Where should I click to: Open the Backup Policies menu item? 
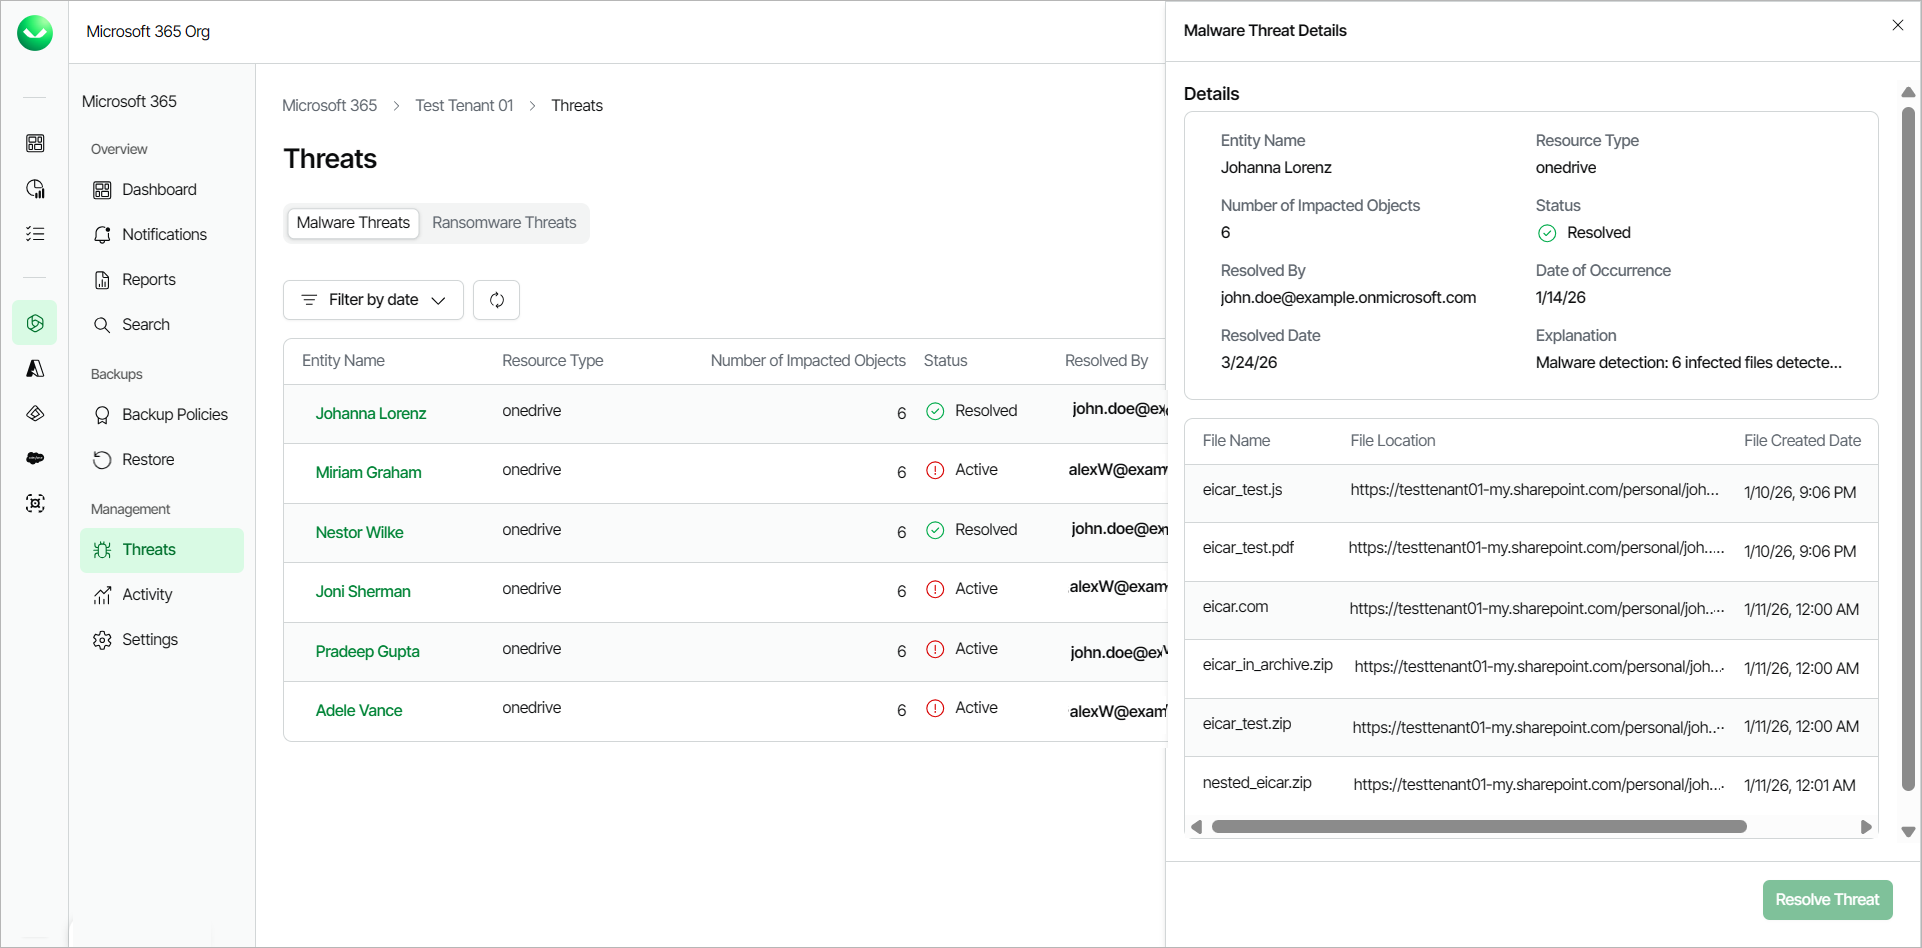174,415
